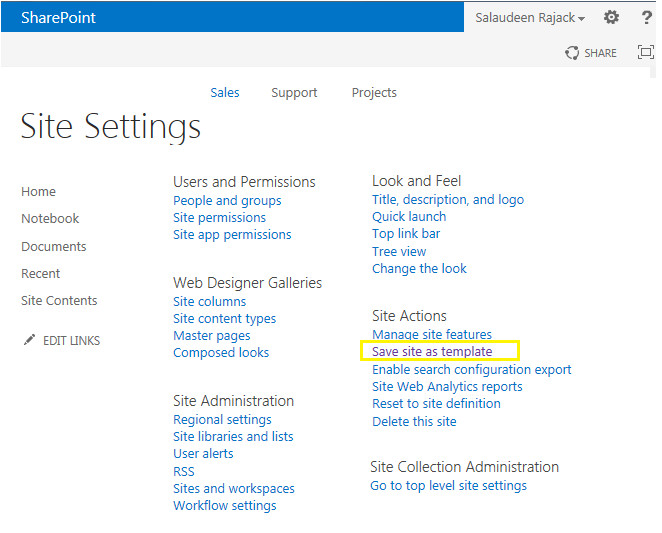This screenshot has height=533, width=662.
Task: Open Site permissions
Action: click(220, 218)
